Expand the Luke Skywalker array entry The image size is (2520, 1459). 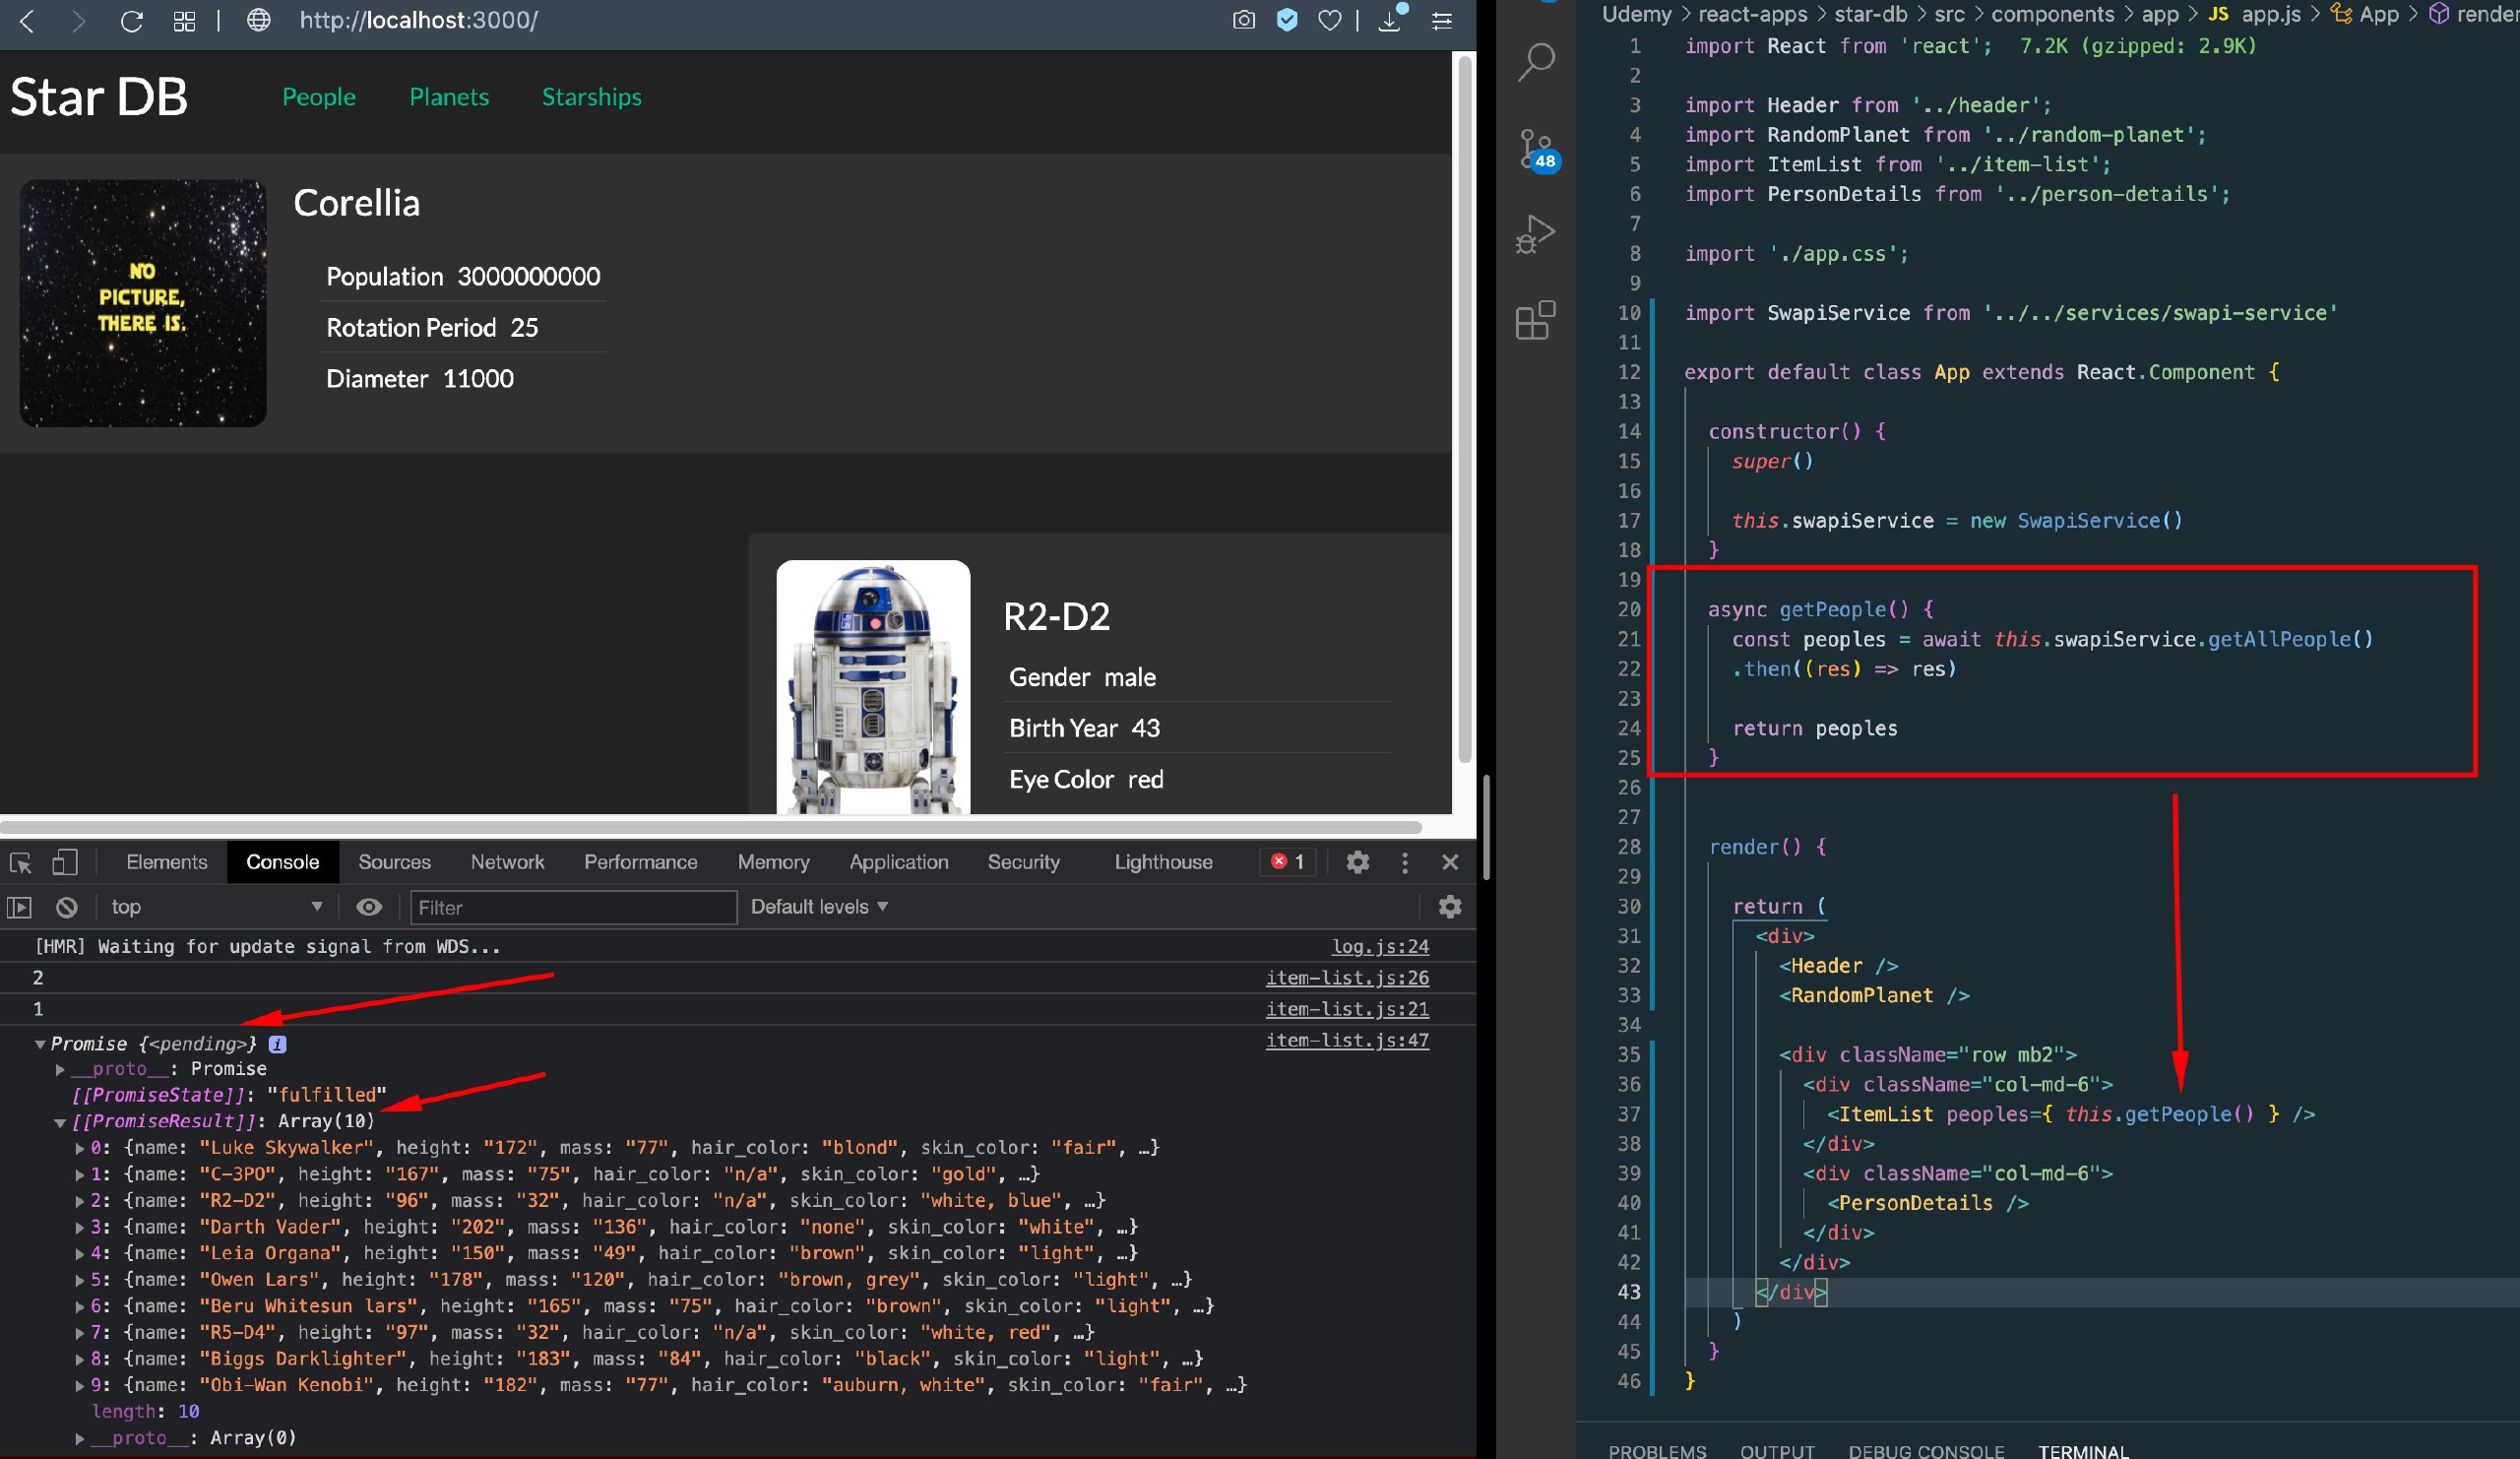tap(80, 1148)
